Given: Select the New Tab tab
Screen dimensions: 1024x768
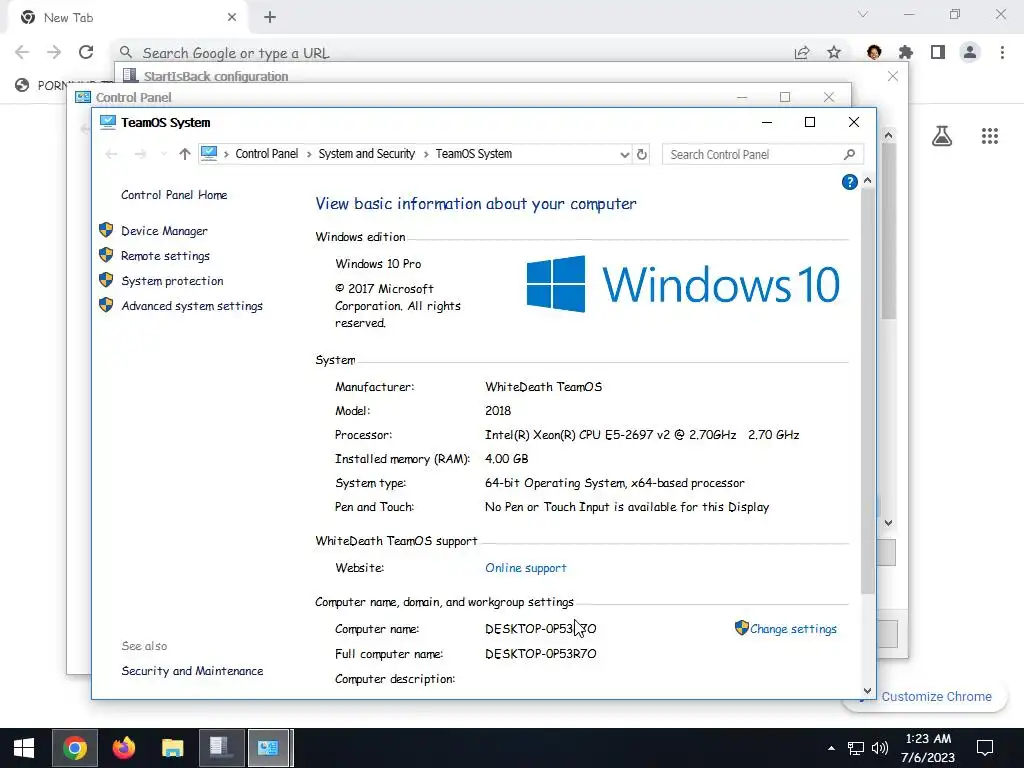Looking at the screenshot, I should [x=128, y=18].
